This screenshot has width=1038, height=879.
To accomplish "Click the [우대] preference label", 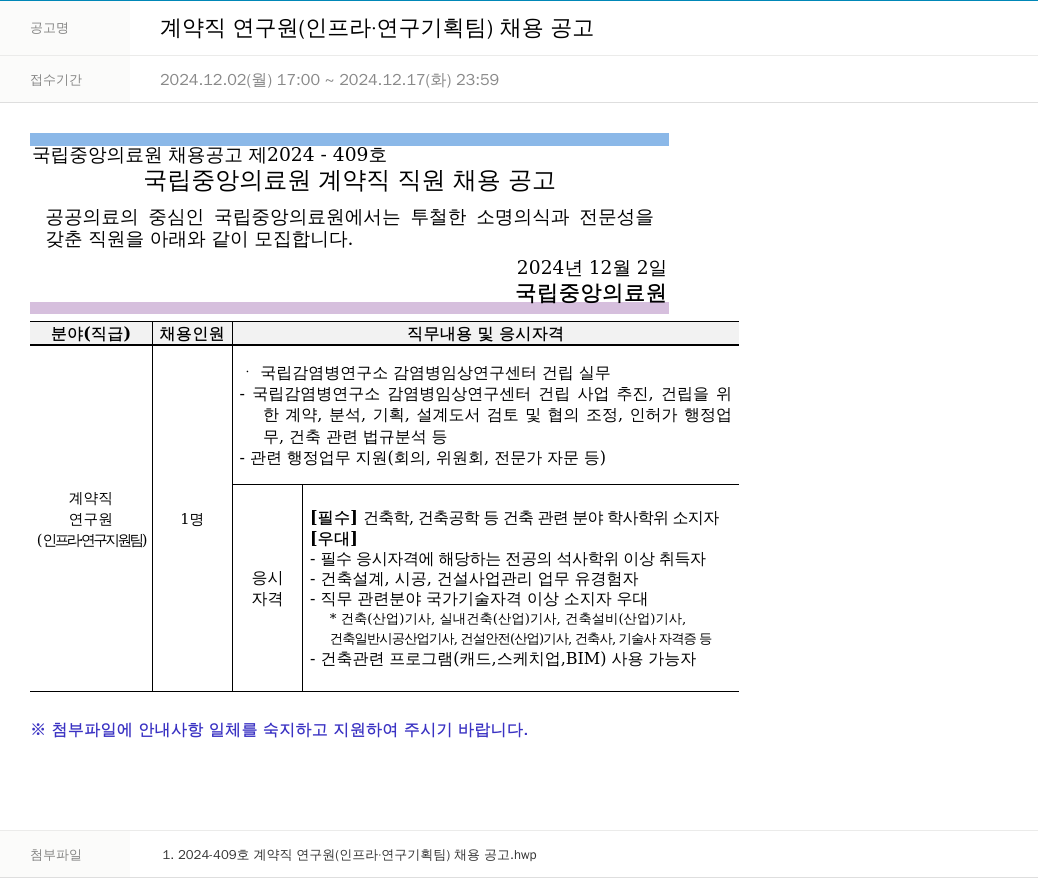I will tap(334, 538).
